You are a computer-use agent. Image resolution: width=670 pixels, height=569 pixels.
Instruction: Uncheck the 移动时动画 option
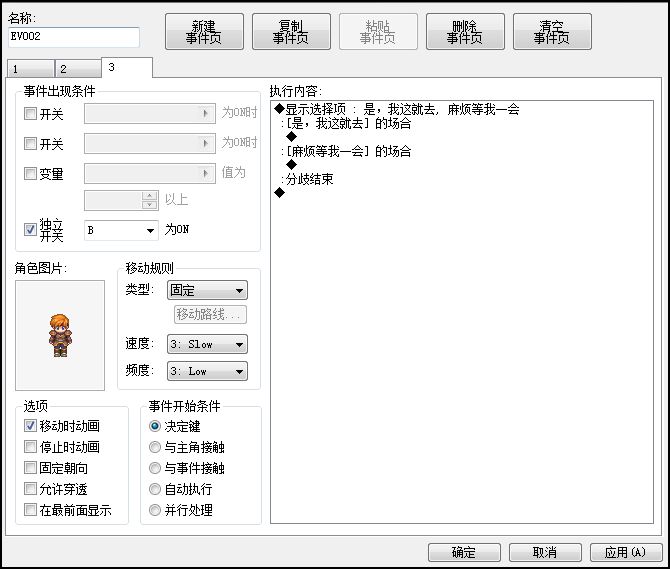[30, 425]
